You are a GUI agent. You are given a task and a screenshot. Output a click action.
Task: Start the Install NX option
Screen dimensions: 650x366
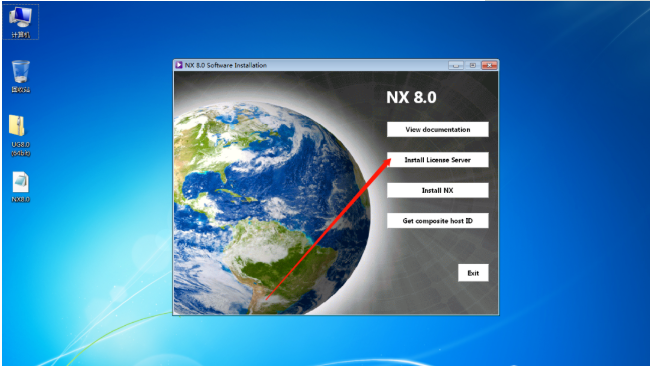pos(438,190)
